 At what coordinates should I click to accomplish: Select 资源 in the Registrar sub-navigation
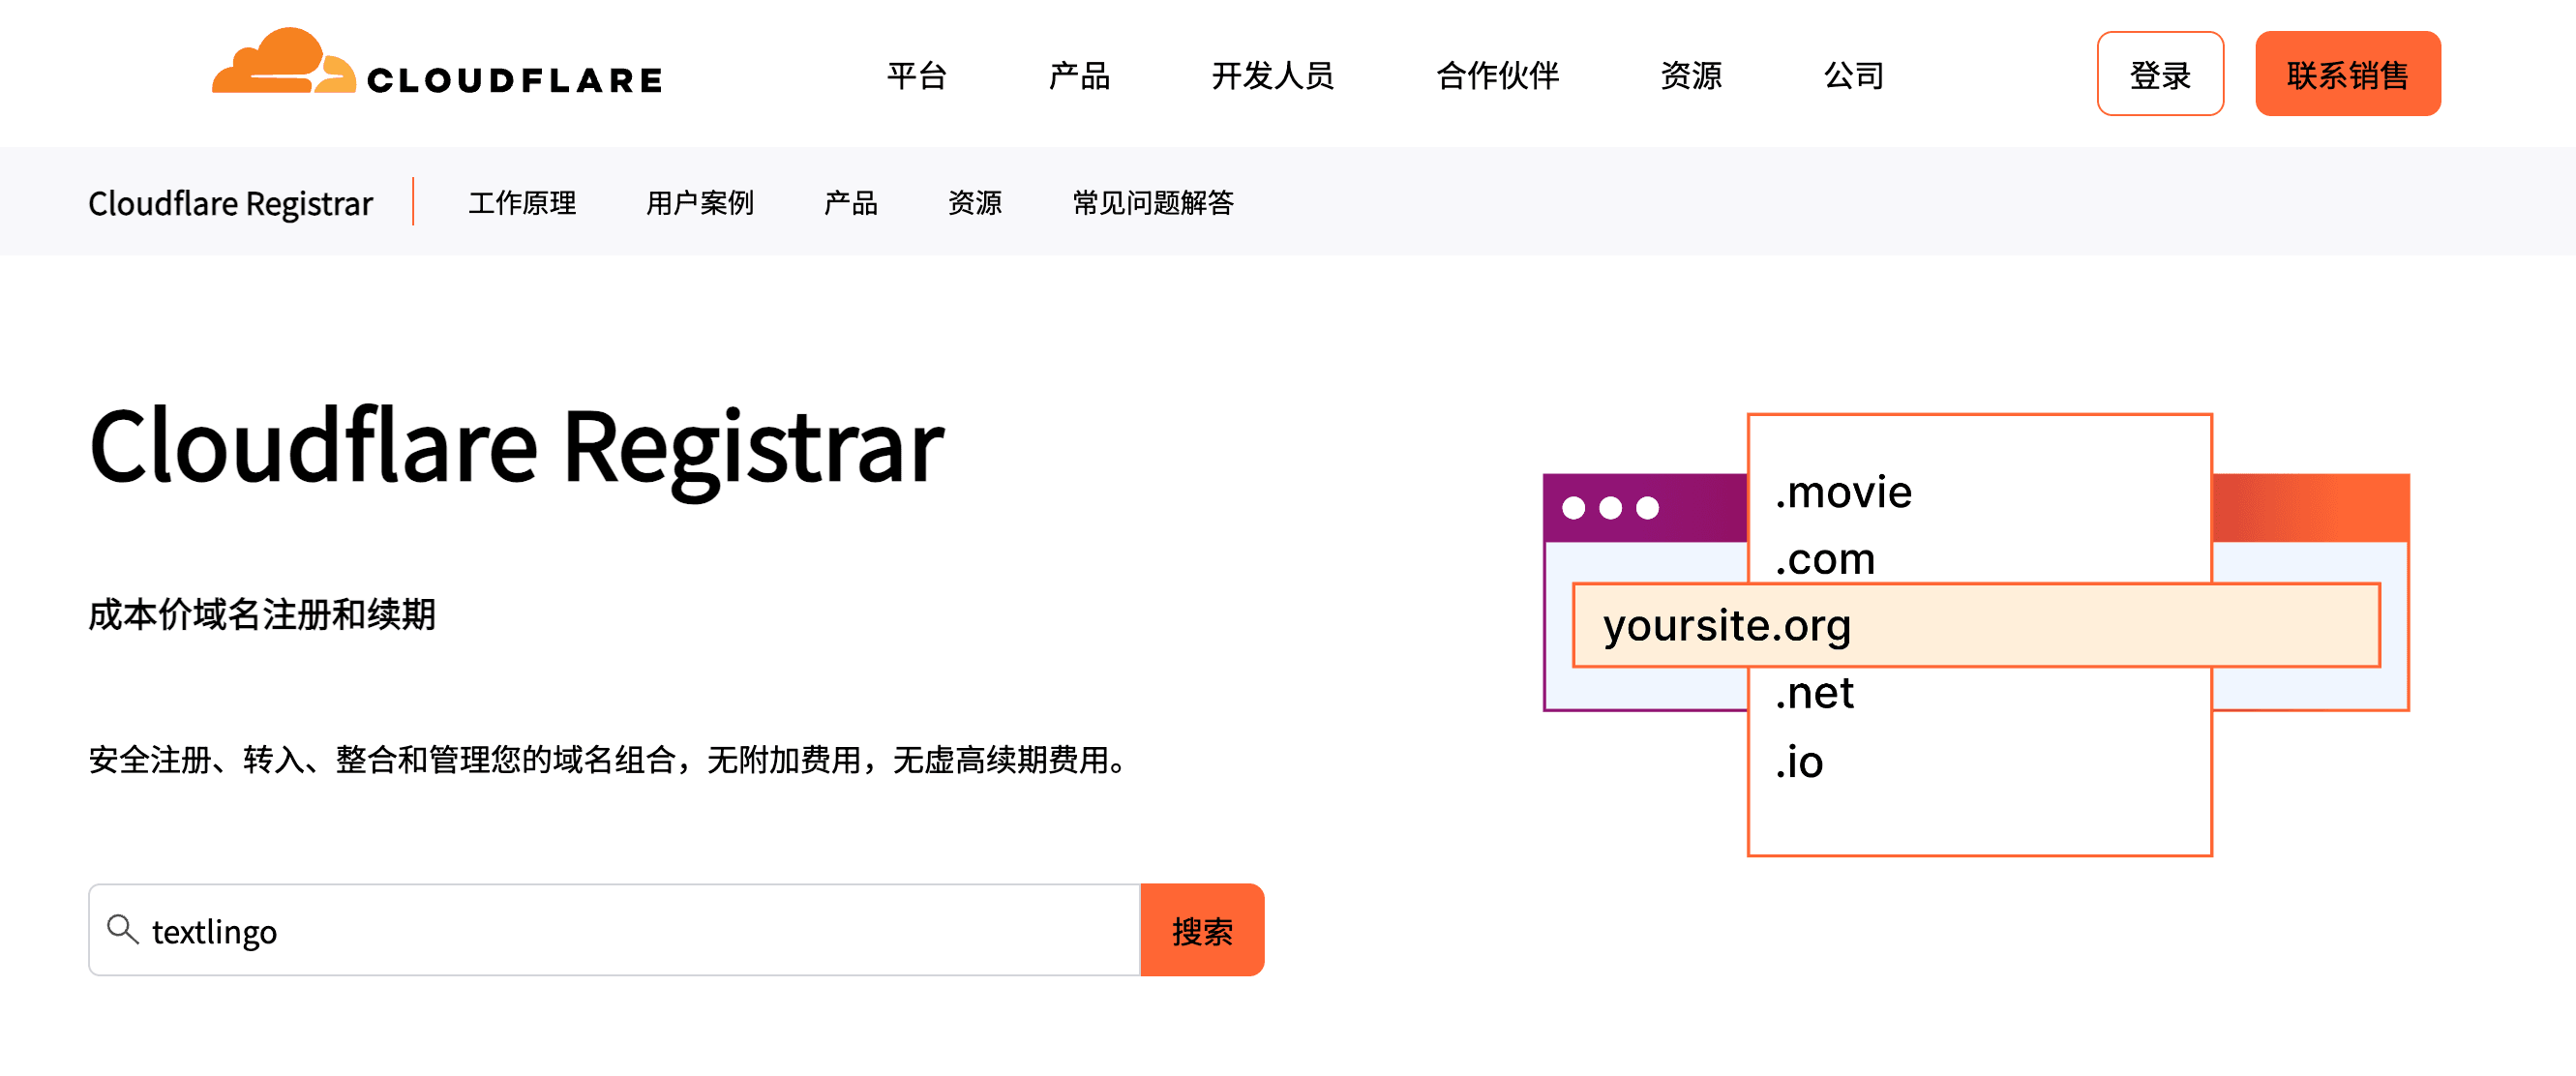tap(974, 203)
